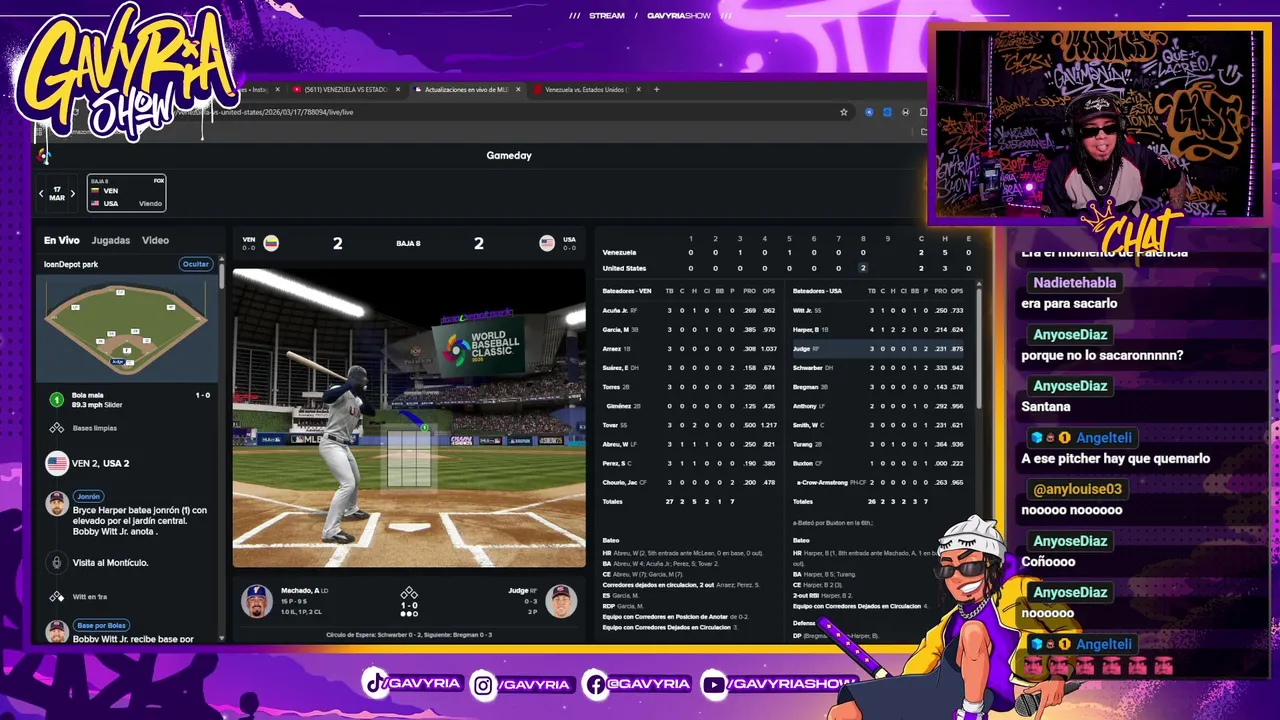Go to next date with right arrow
Viewport: 1280px width, 720px height.
(72, 193)
